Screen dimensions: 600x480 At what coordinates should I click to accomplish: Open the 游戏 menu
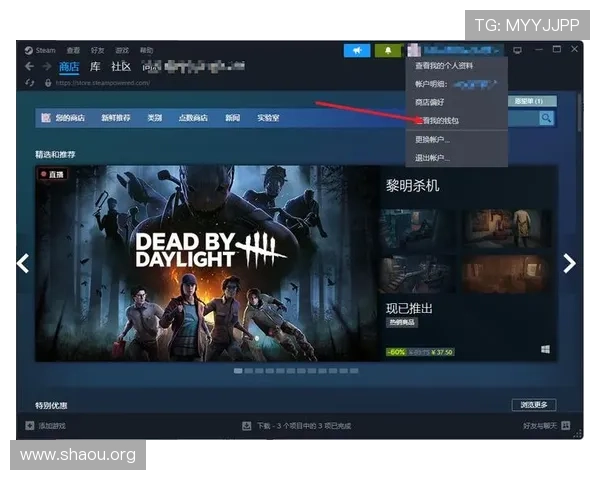pos(122,51)
